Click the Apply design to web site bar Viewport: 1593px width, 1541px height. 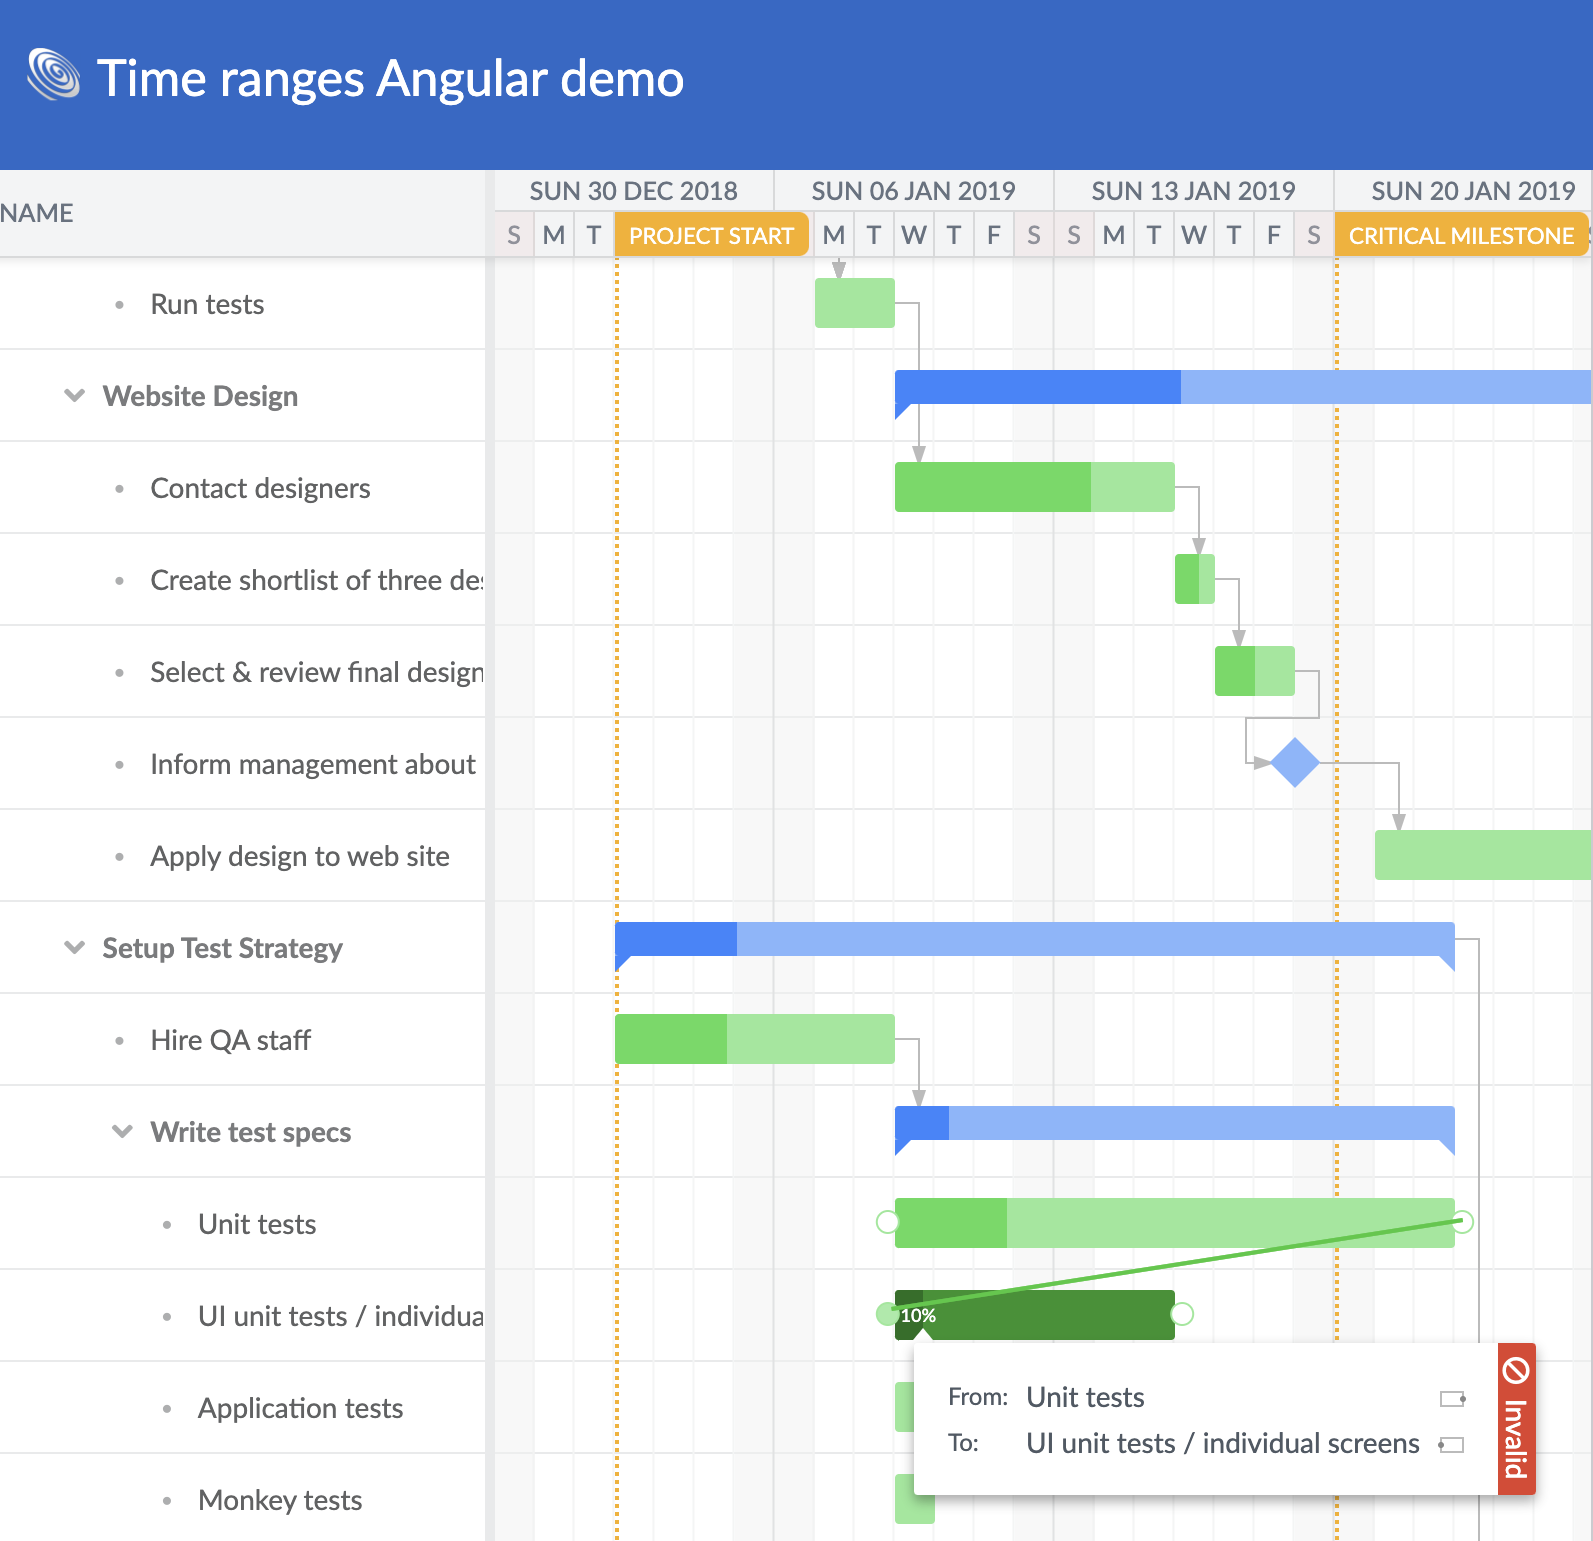coord(1484,855)
